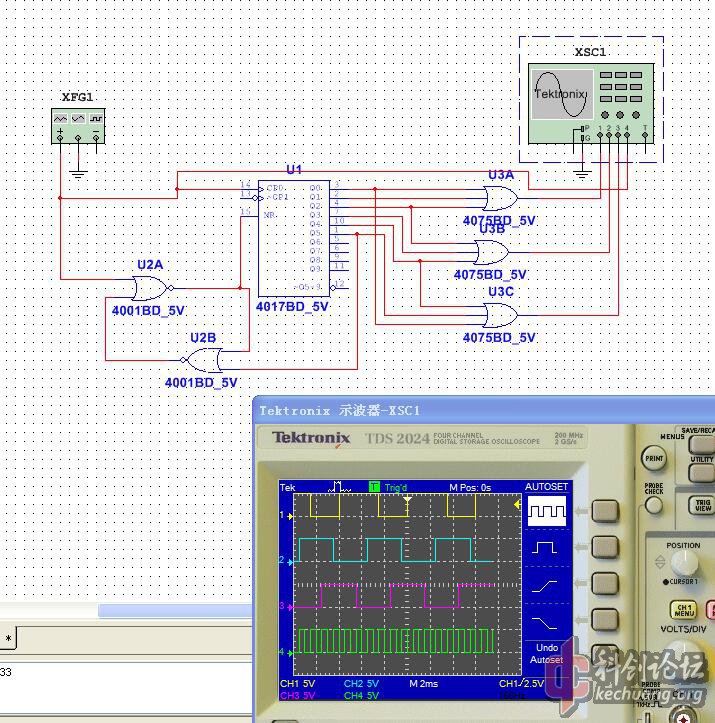Select the asterisk tab at bottom left
This screenshot has width=715, height=723.
pyautogui.click(x=8, y=639)
